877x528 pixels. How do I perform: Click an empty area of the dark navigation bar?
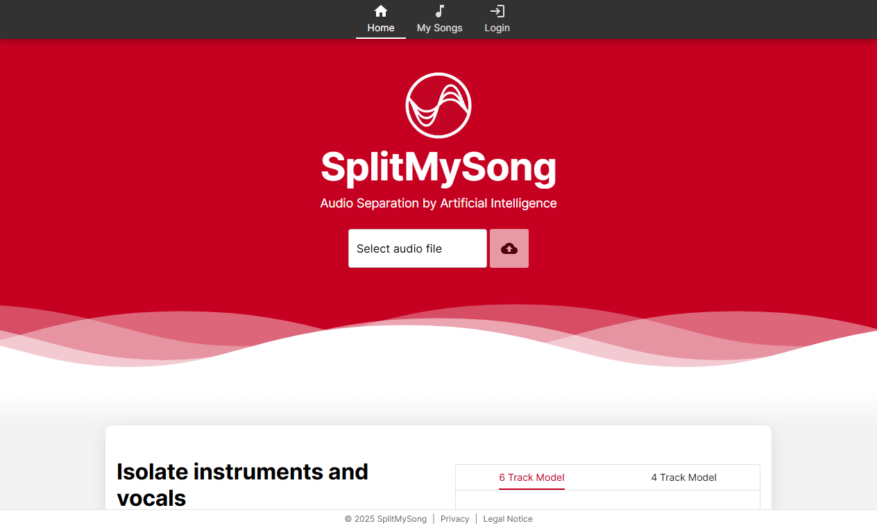click(168, 20)
